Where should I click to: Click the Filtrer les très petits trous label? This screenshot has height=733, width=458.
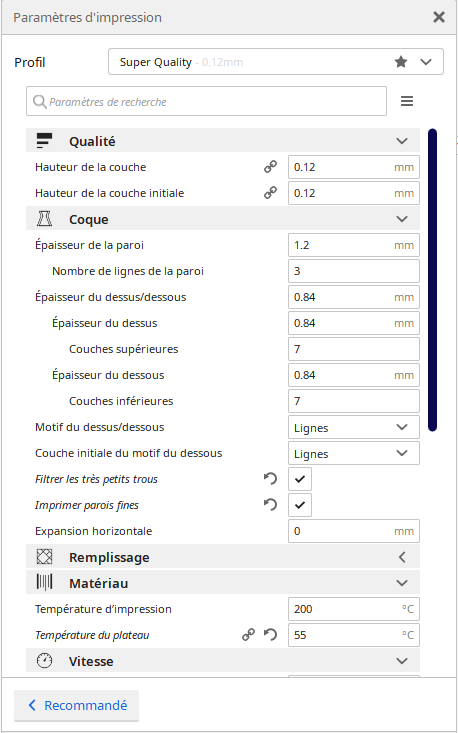click(96, 479)
